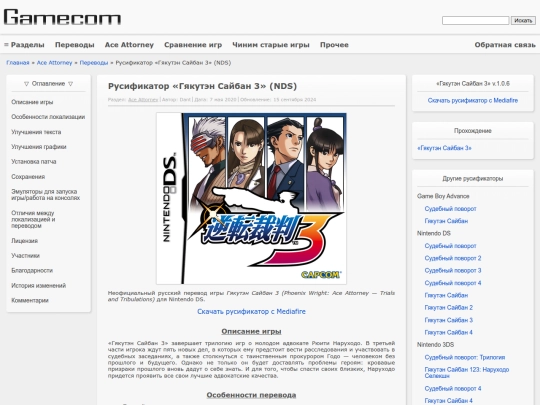Open Nintendo DS Гякутэн Сайбан link
The width and height of the screenshot is (540, 405).
pyautogui.click(x=446, y=295)
